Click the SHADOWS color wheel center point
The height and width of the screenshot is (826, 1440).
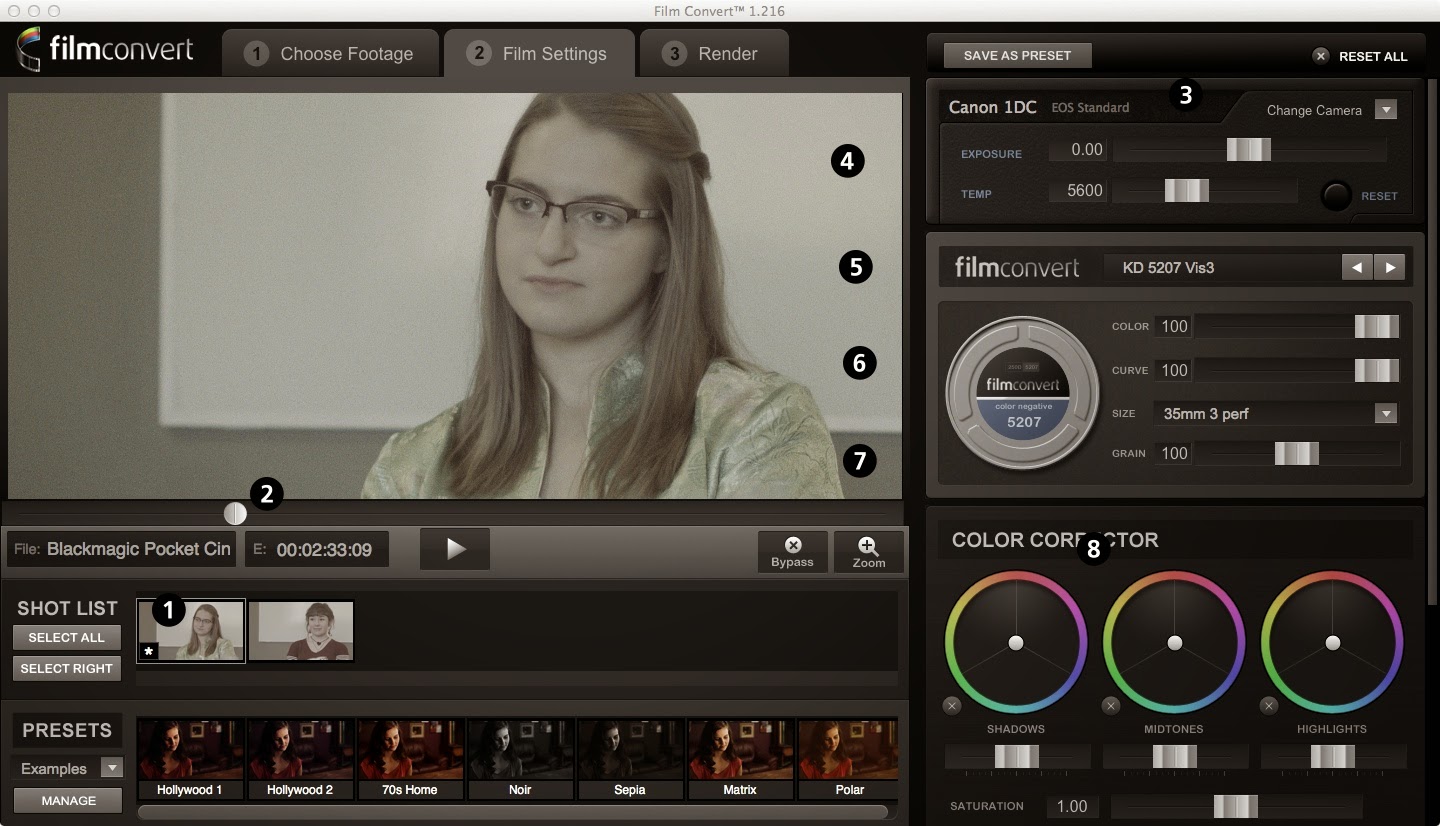(1016, 643)
